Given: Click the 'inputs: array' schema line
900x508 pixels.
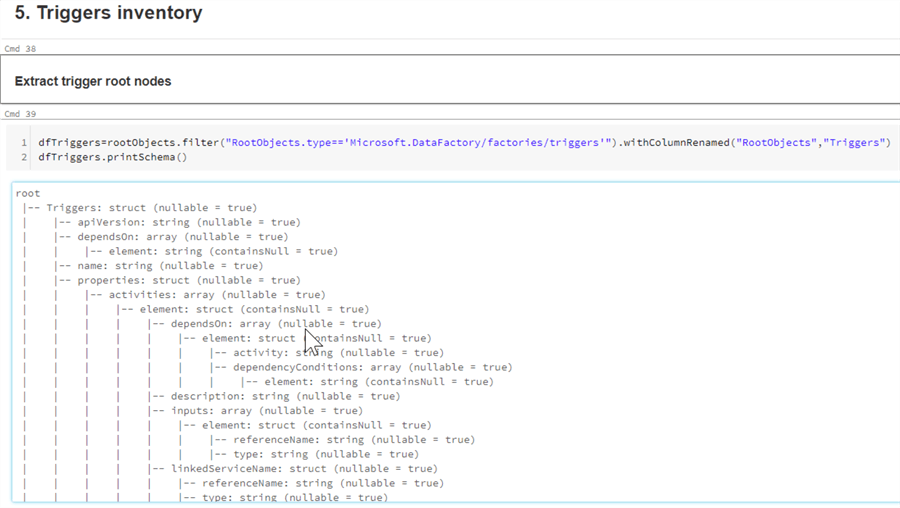Looking at the screenshot, I should pyautogui.click(x=267, y=410).
